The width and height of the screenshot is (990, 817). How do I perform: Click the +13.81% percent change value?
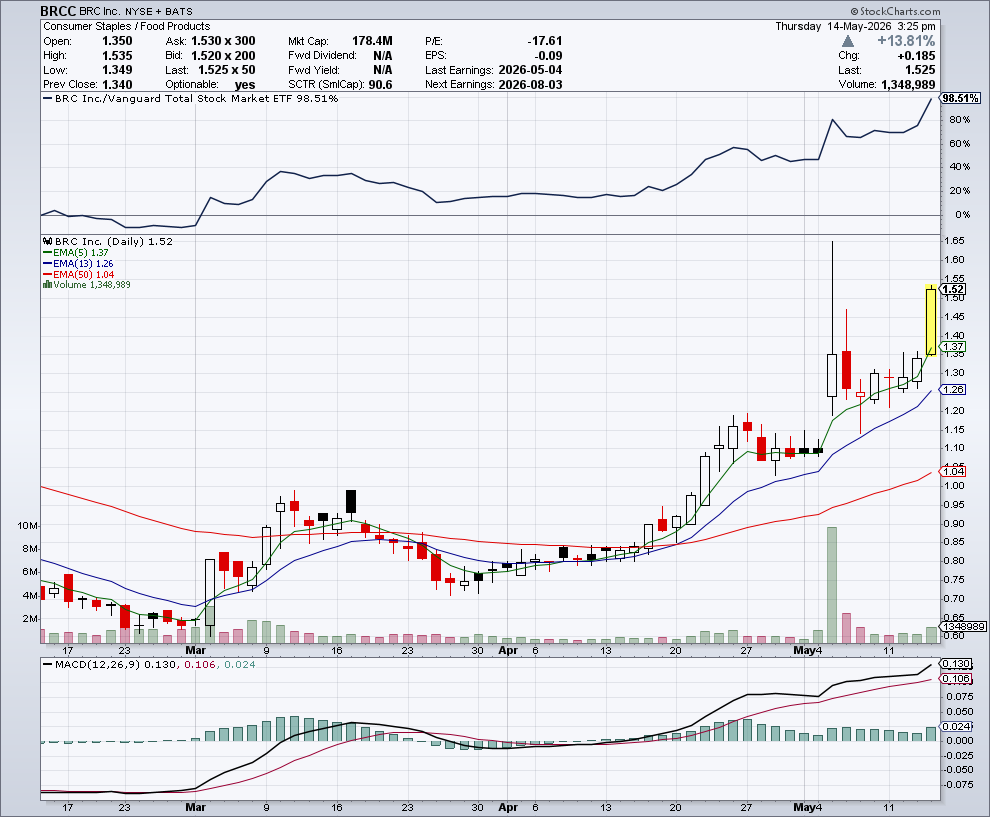(906, 41)
